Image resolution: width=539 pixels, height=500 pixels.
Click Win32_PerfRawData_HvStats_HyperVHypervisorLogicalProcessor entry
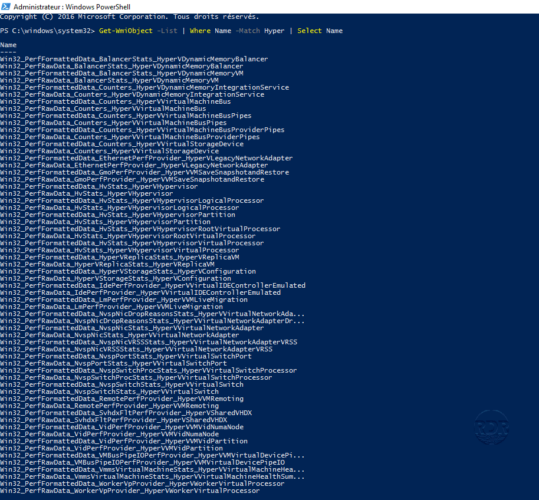coord(119,208)
